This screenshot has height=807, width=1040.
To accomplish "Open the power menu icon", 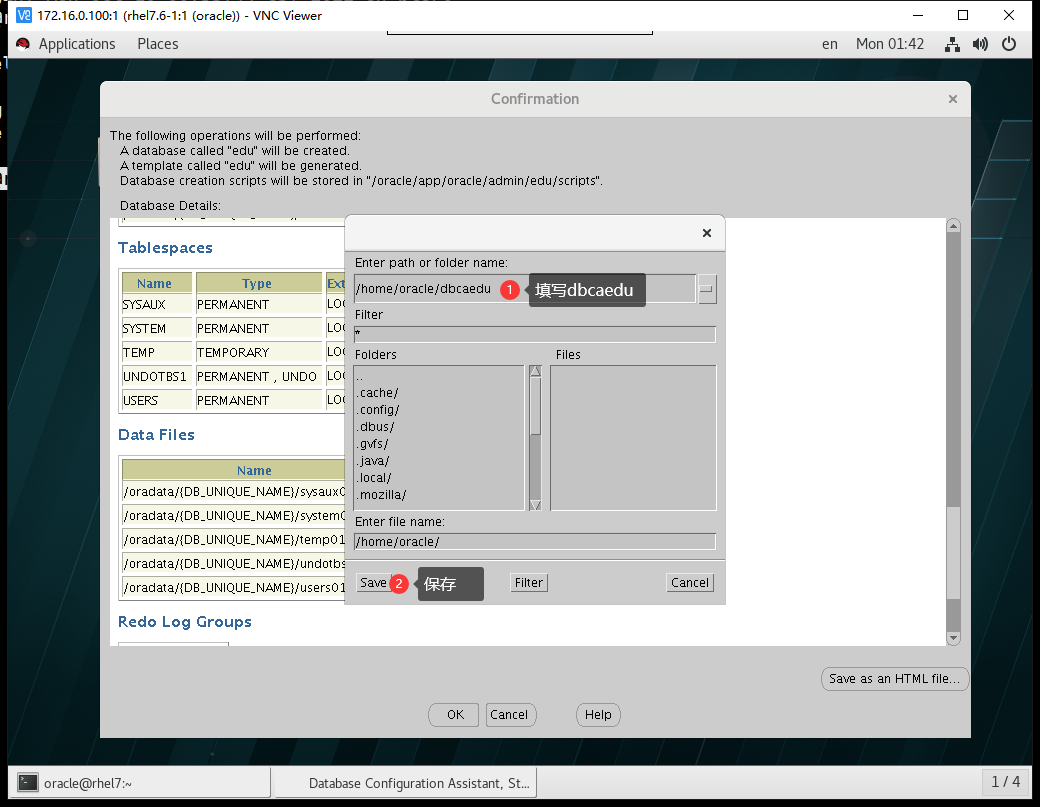I will [1009, 44].
